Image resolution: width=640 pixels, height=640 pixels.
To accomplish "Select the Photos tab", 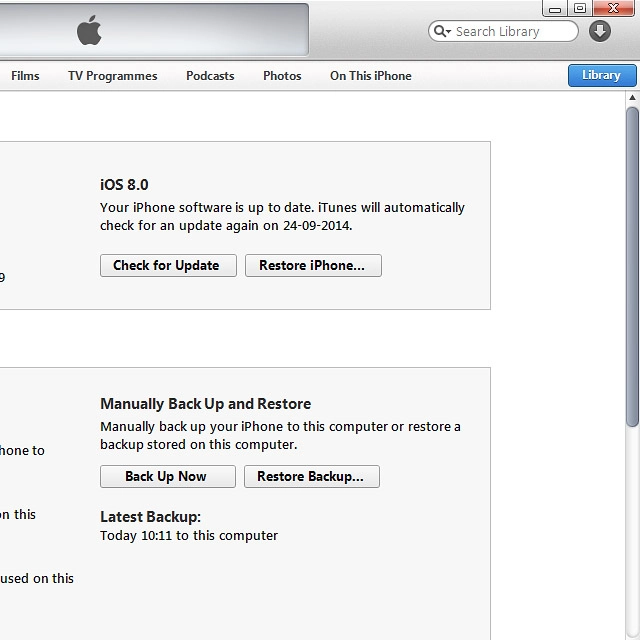I will 282,76.
